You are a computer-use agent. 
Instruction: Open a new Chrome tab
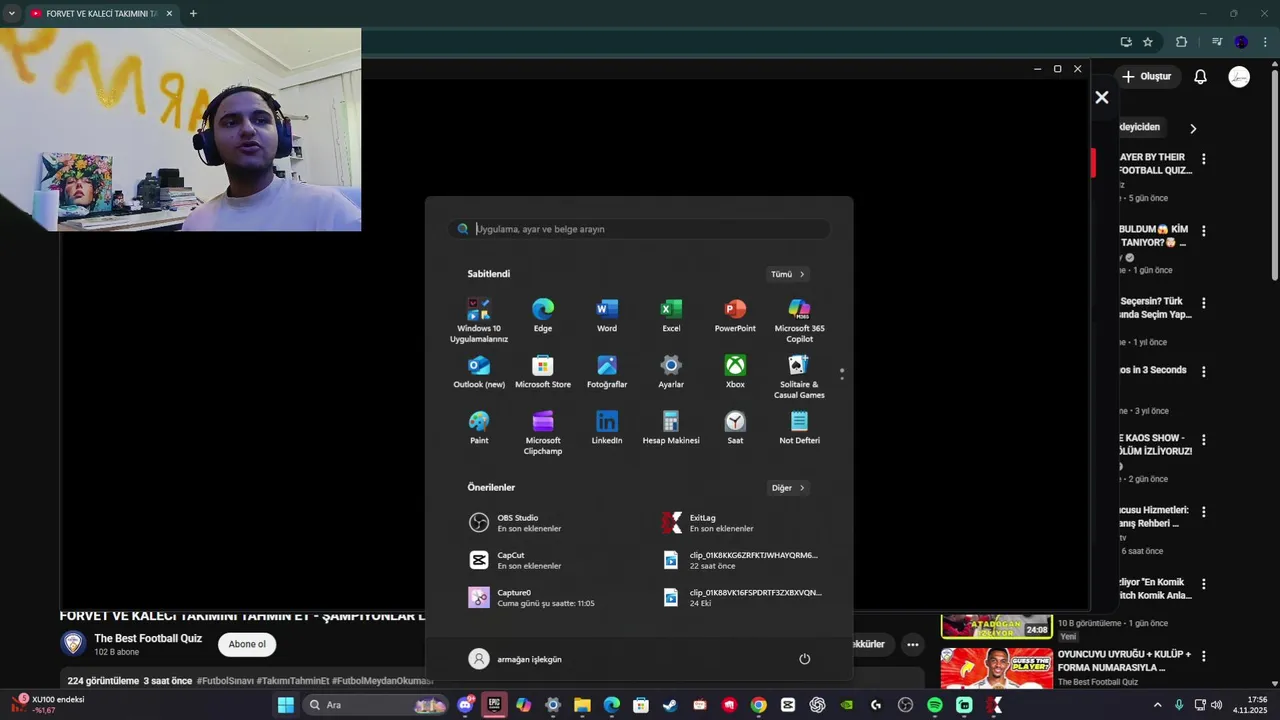pyautogui.click(x=193, y=14)
